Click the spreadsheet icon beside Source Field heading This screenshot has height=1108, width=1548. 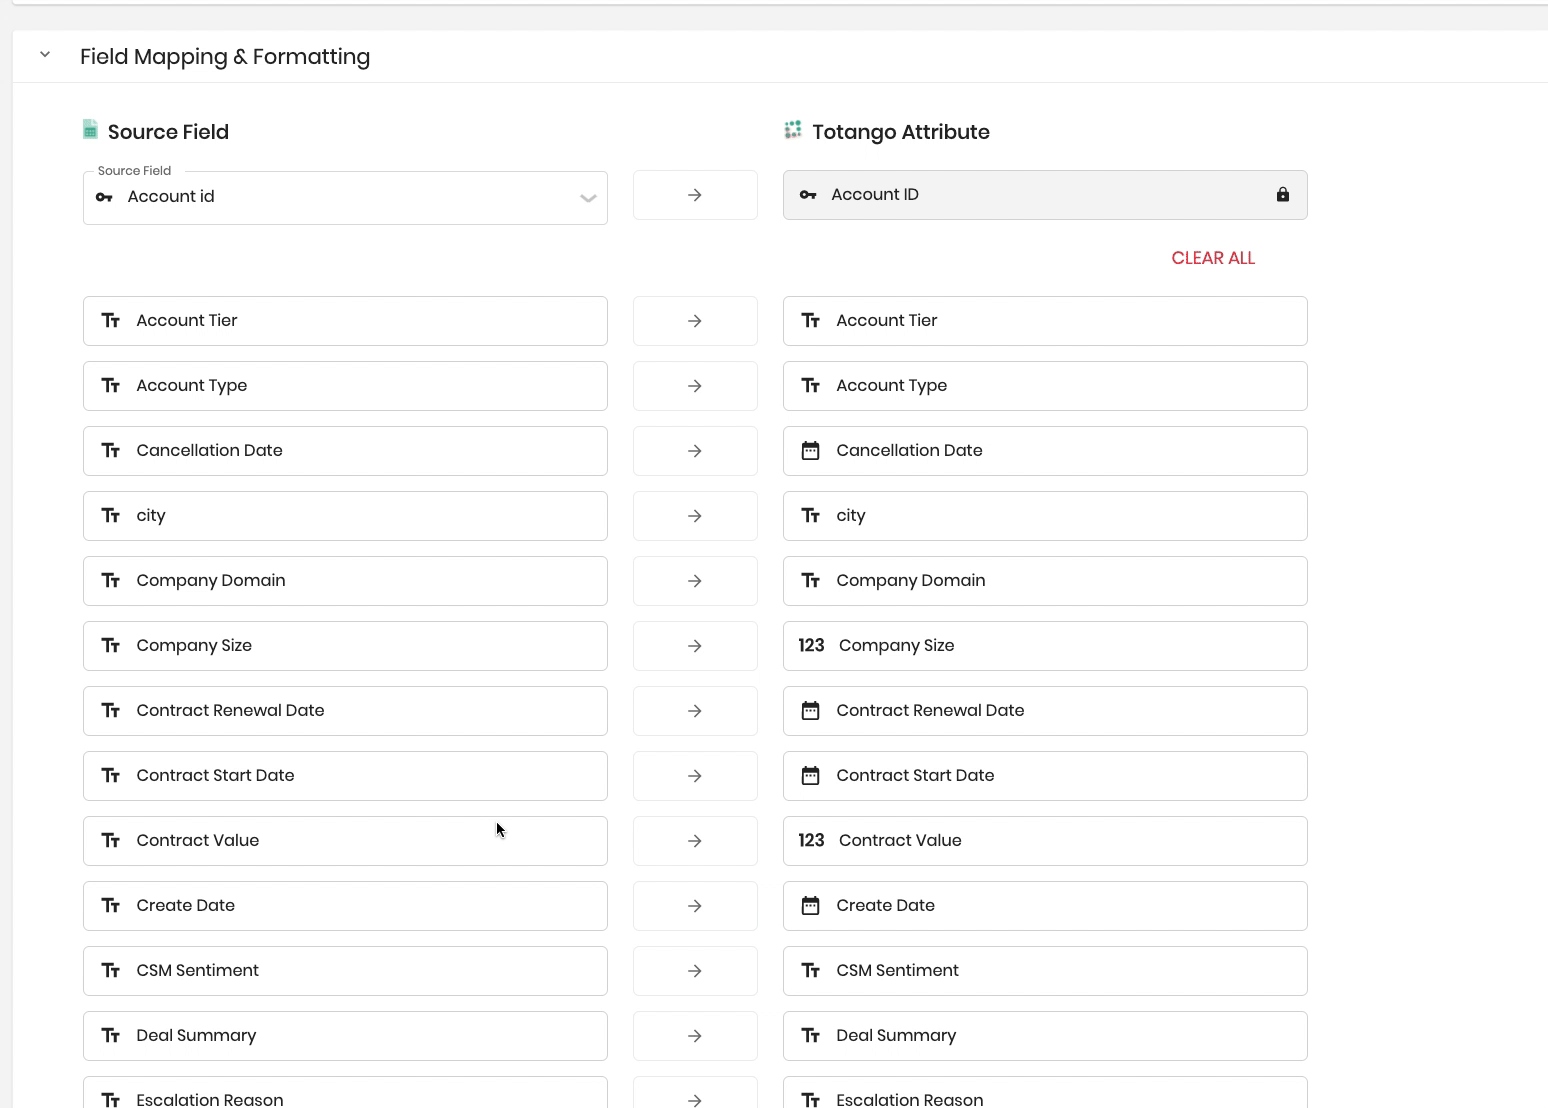90,130
